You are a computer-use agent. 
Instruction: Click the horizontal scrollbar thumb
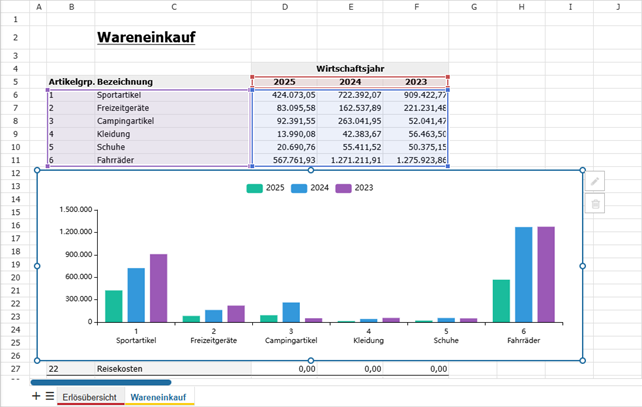tap(100, 382)
